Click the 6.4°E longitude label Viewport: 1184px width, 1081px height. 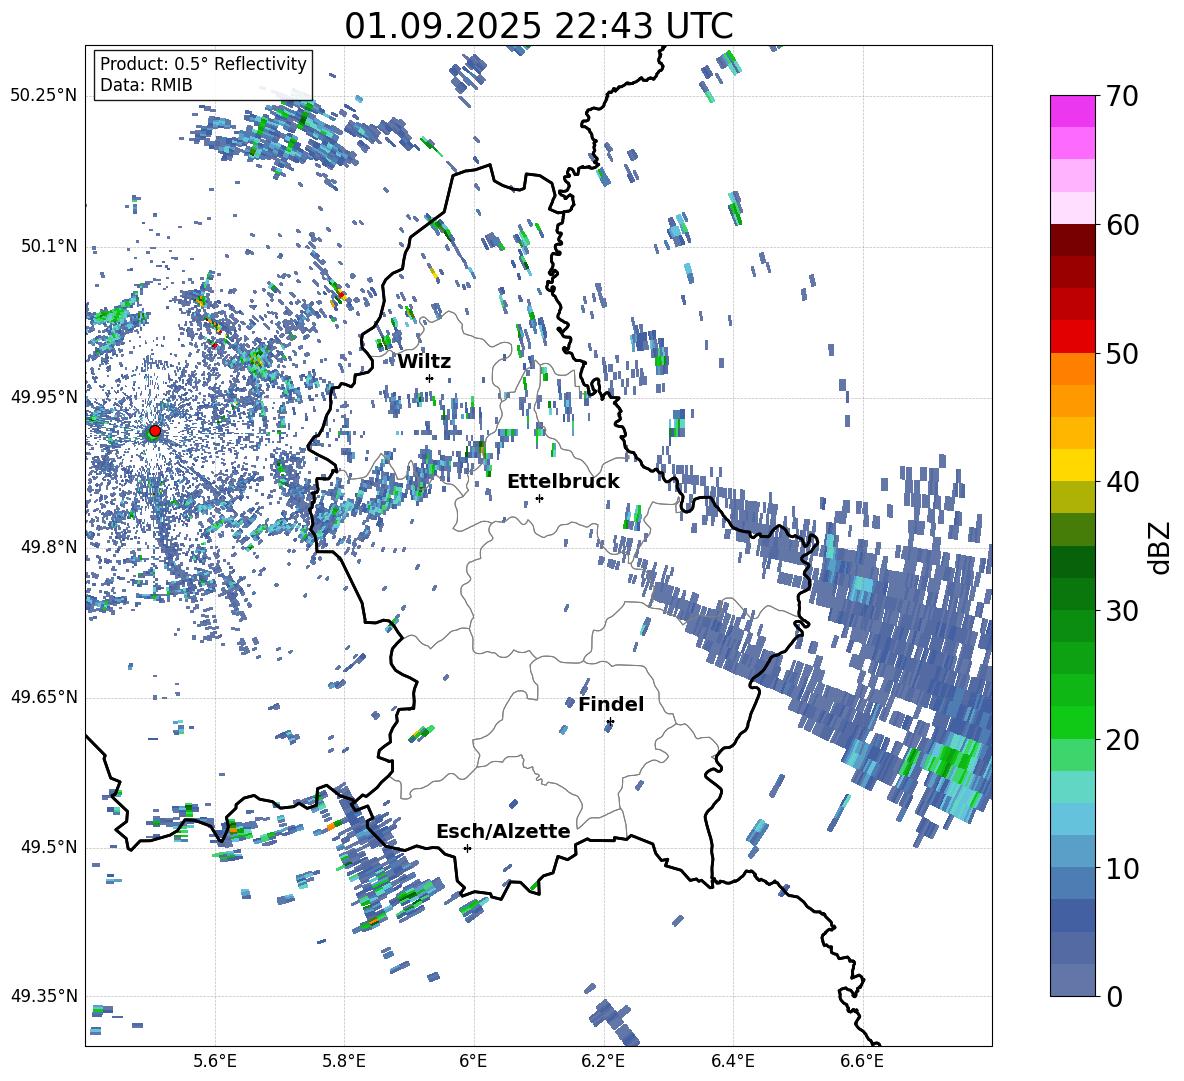point(732,1061)
